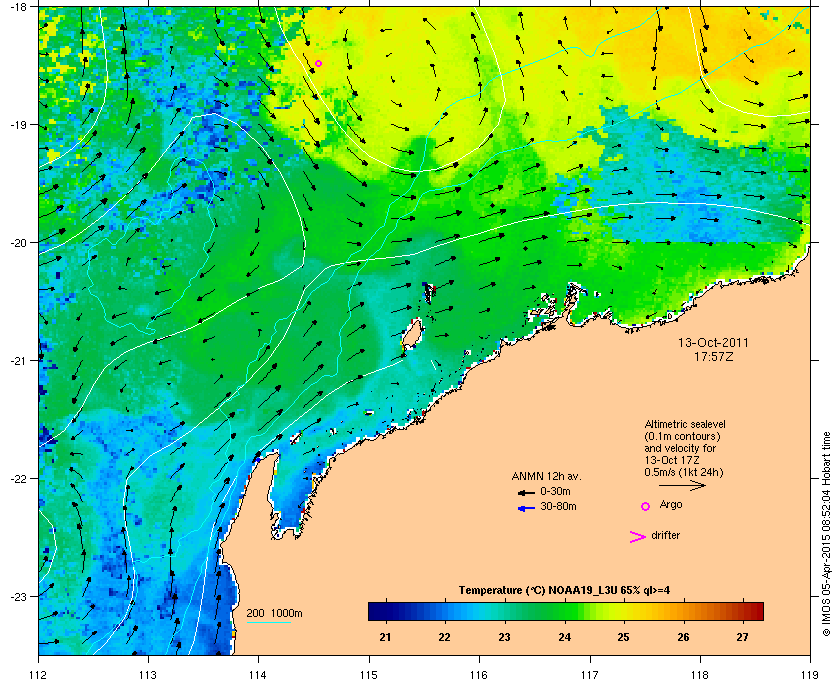Image resolution: width=840 pixels, height=680 pixels.
Task: Click the 0.5m/s velocity scale arrow
Action: (682, 486)
